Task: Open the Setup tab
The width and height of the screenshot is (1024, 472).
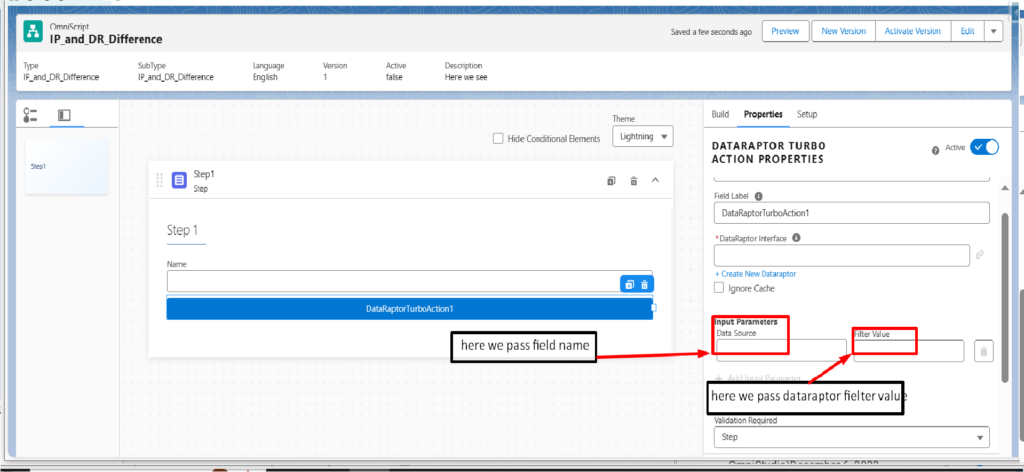Action: point(807,114)
